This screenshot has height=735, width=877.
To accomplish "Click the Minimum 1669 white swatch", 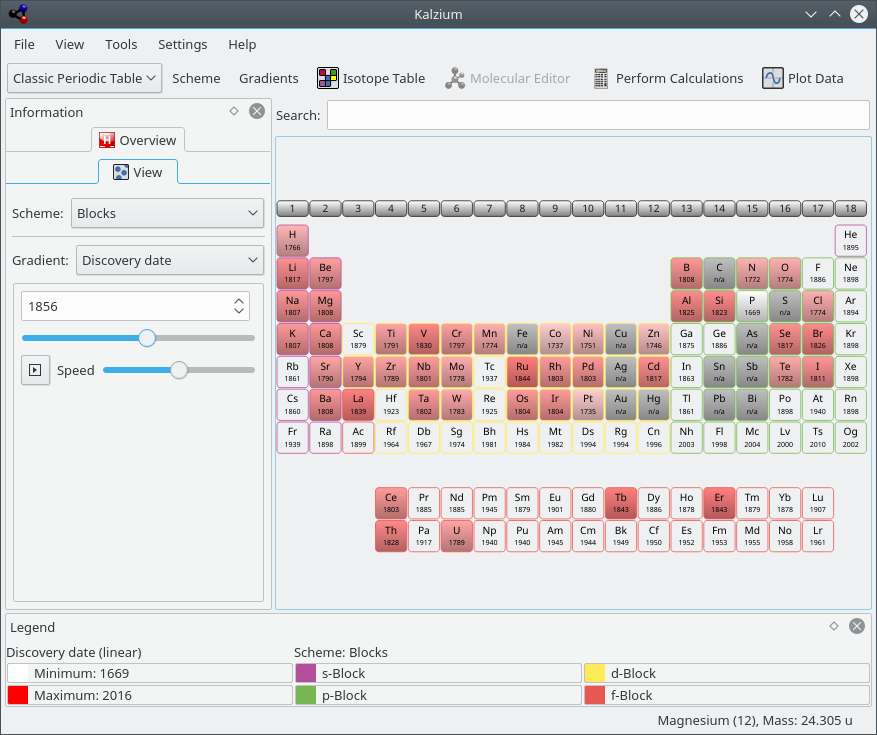I will (18, 673).
